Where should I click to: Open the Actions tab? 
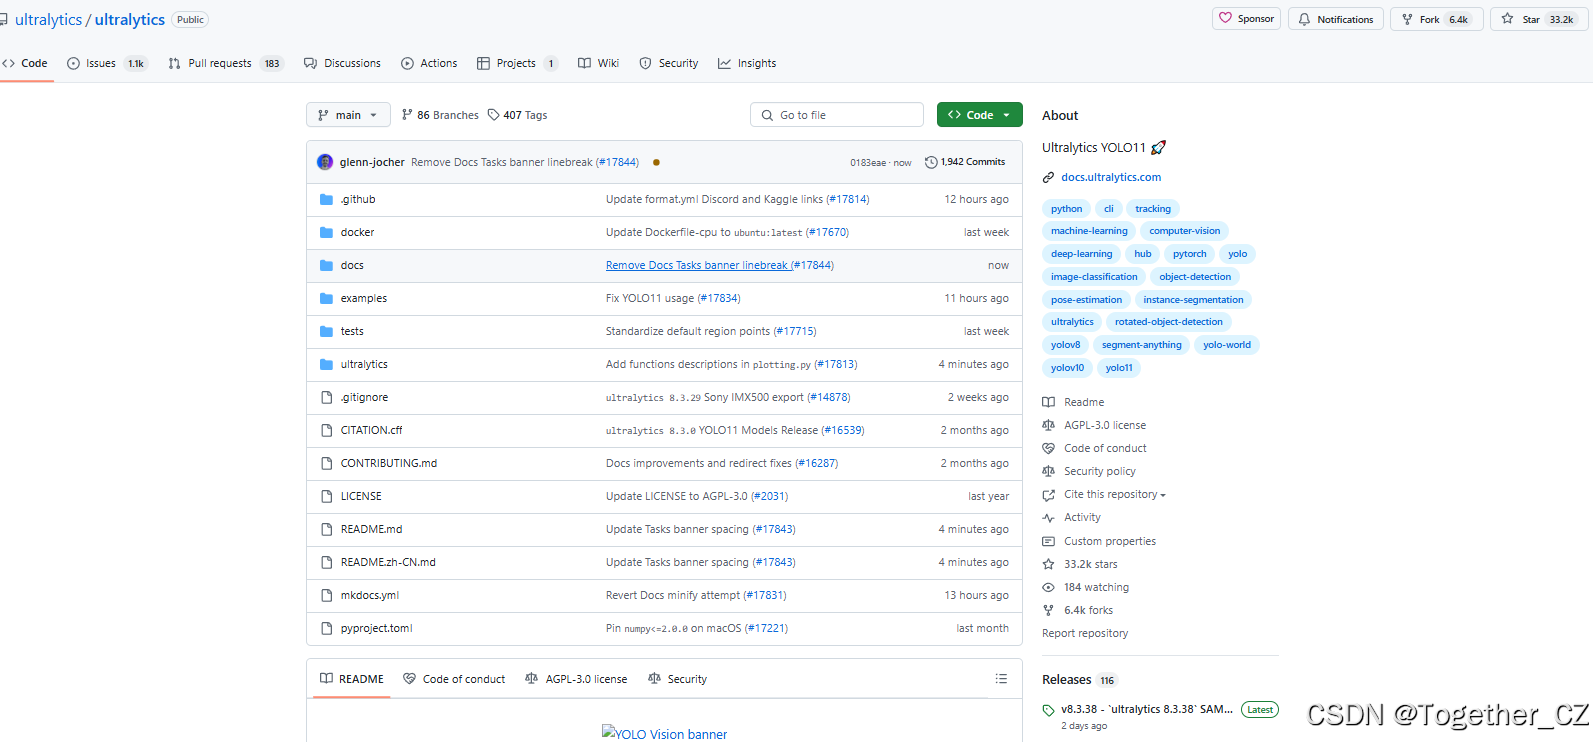click(x=429, y=63)
